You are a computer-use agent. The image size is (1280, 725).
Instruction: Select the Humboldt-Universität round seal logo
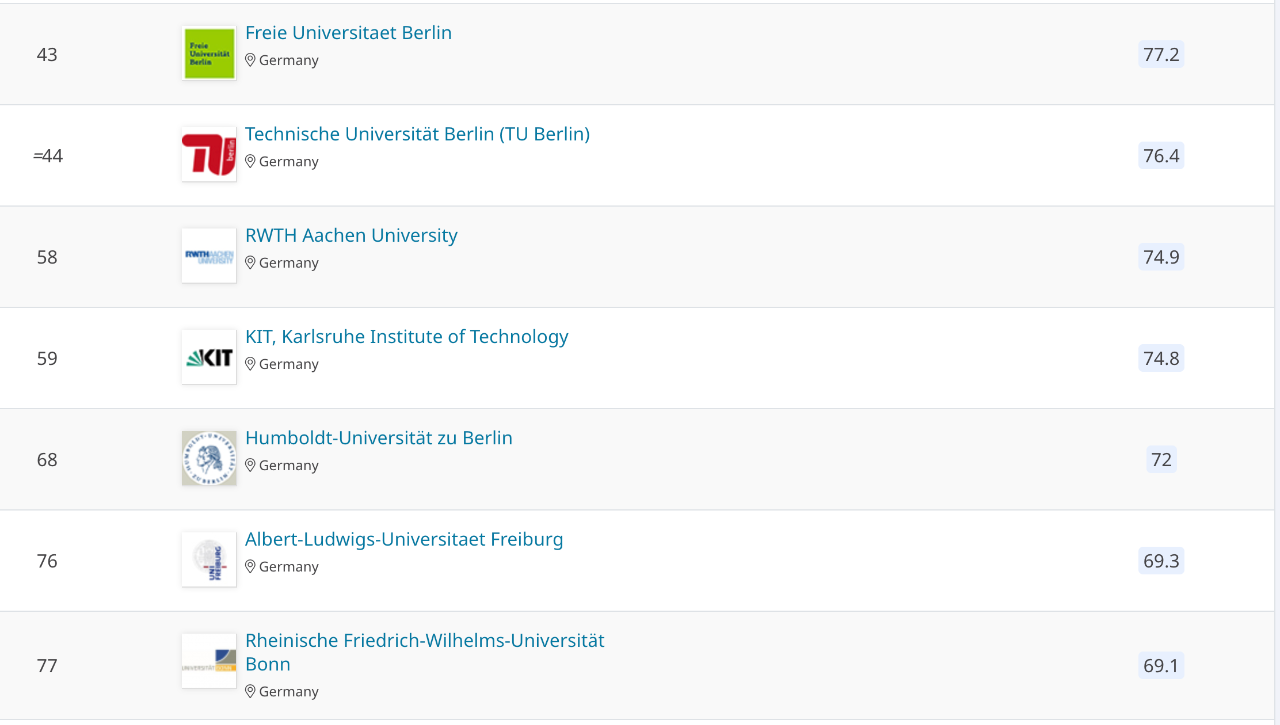click(x=209, y=459)
